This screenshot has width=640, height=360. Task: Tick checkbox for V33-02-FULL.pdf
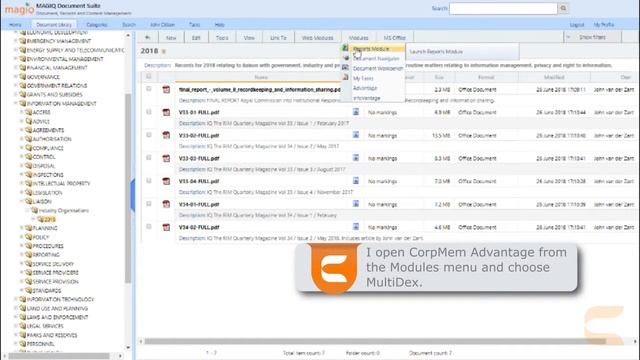pyautogui.click(x=149, y=134)
